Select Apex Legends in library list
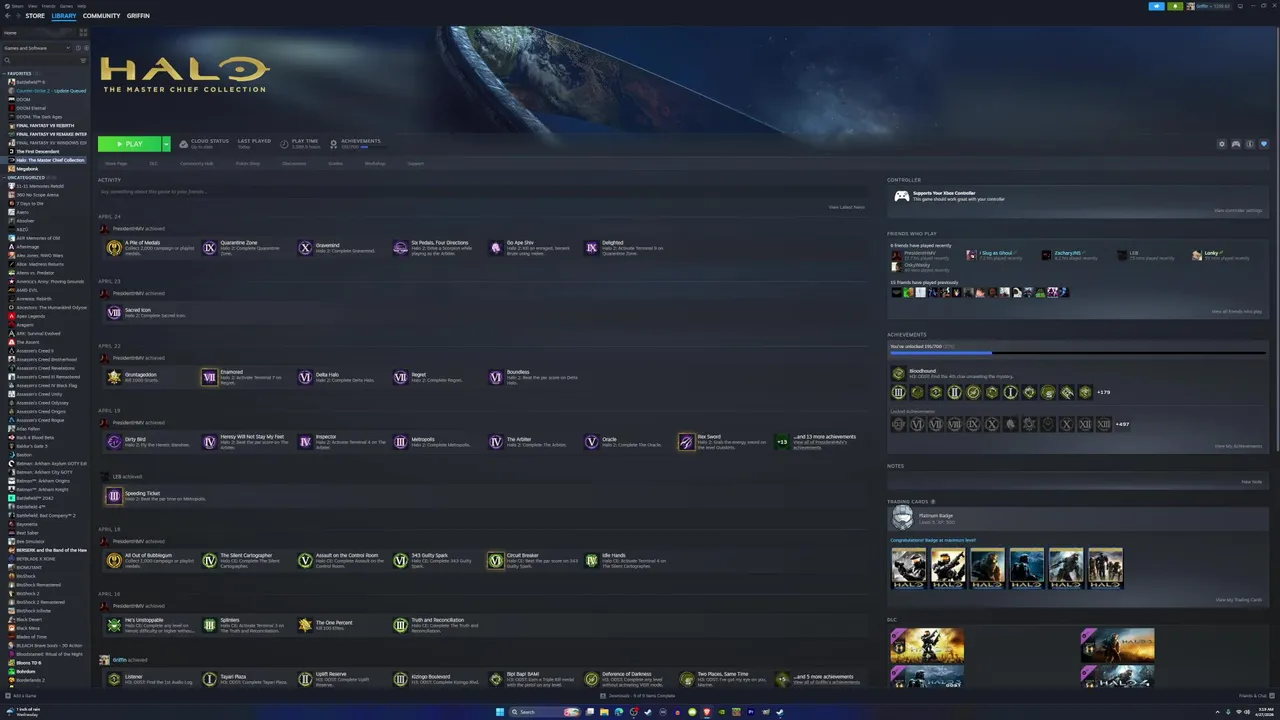Viewport: 1280px width, 720px height. 30,316
